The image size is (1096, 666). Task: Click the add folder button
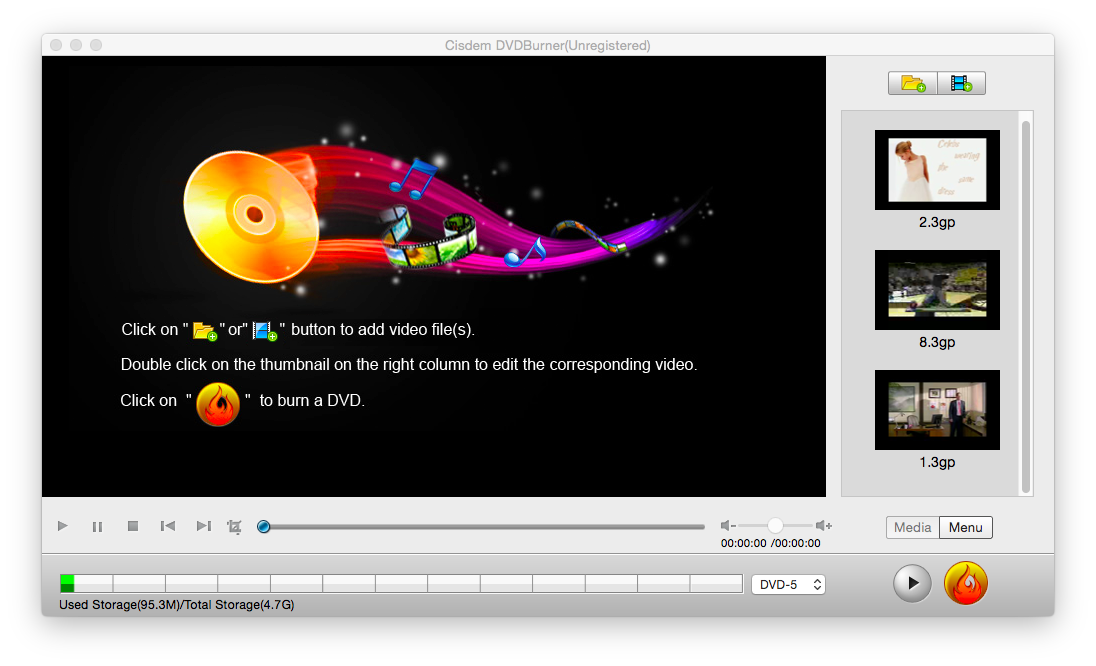click(x=912, y=84)
